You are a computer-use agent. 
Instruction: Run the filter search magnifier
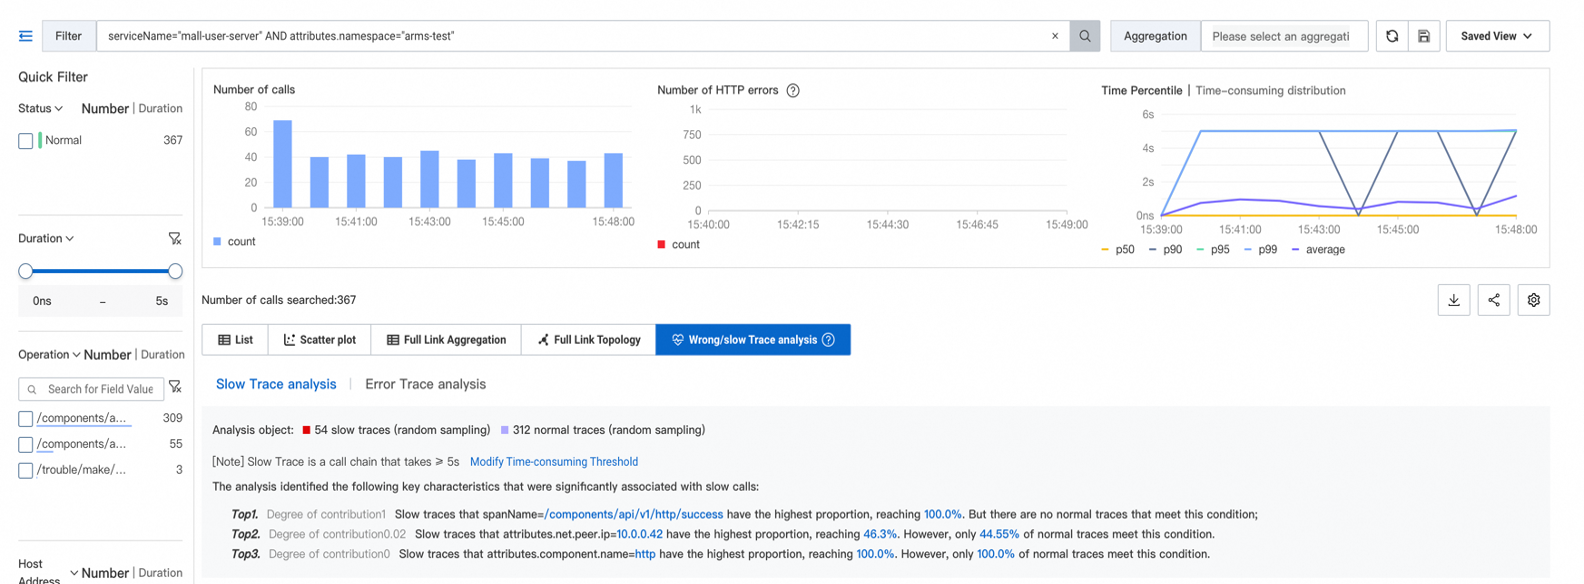tap(1084, 36)
